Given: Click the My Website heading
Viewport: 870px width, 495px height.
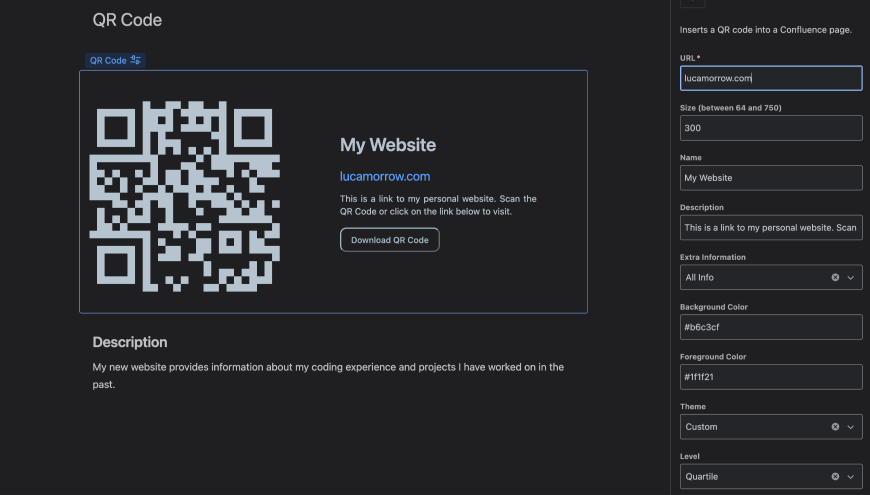Looking at the screenshot, I should (388, 145).
